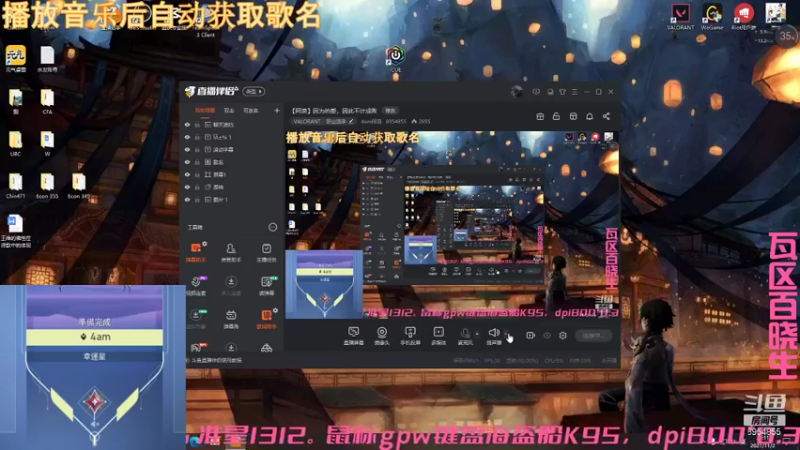Open the gift box icon in the header
Image resolution: width=800 pixels, height=450 pixels.
[x=540, y=116]
